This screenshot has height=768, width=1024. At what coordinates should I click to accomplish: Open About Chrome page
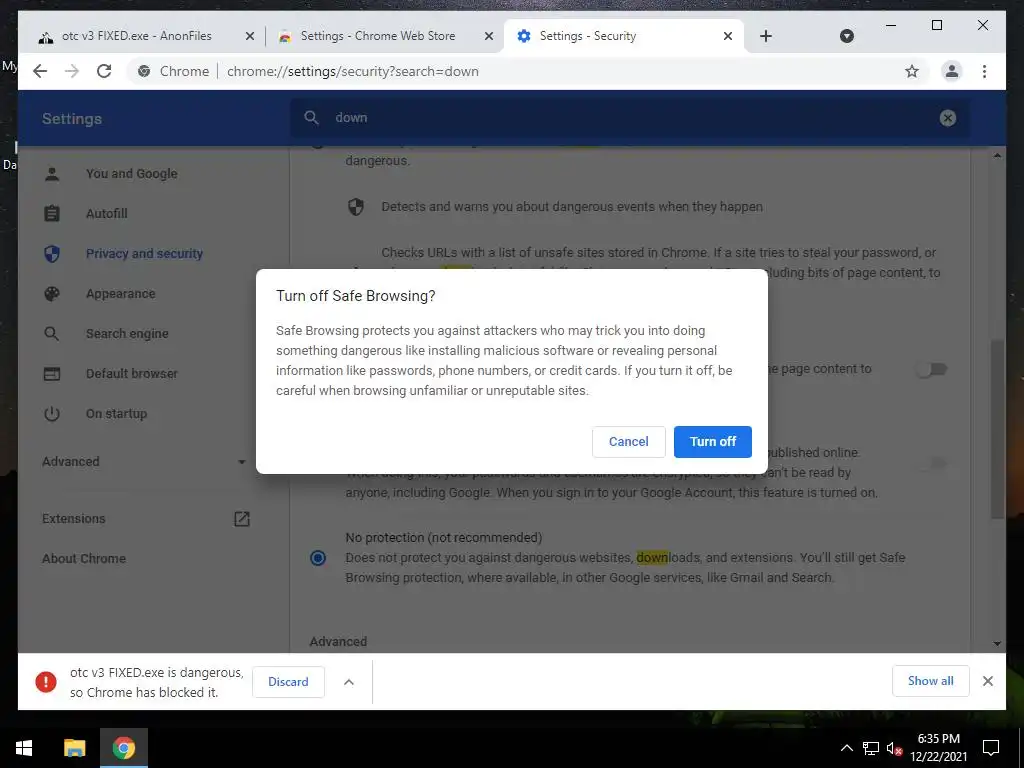tap(84, 558)
